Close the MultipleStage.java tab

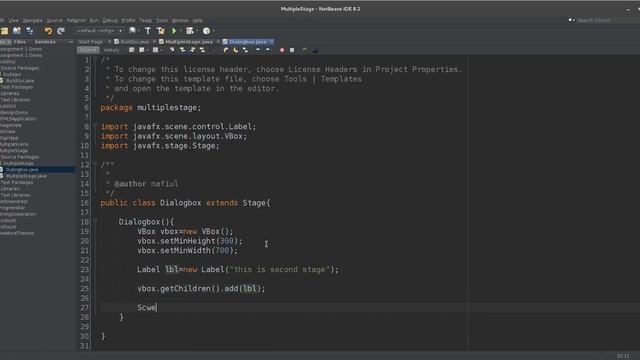click(218, 42)
